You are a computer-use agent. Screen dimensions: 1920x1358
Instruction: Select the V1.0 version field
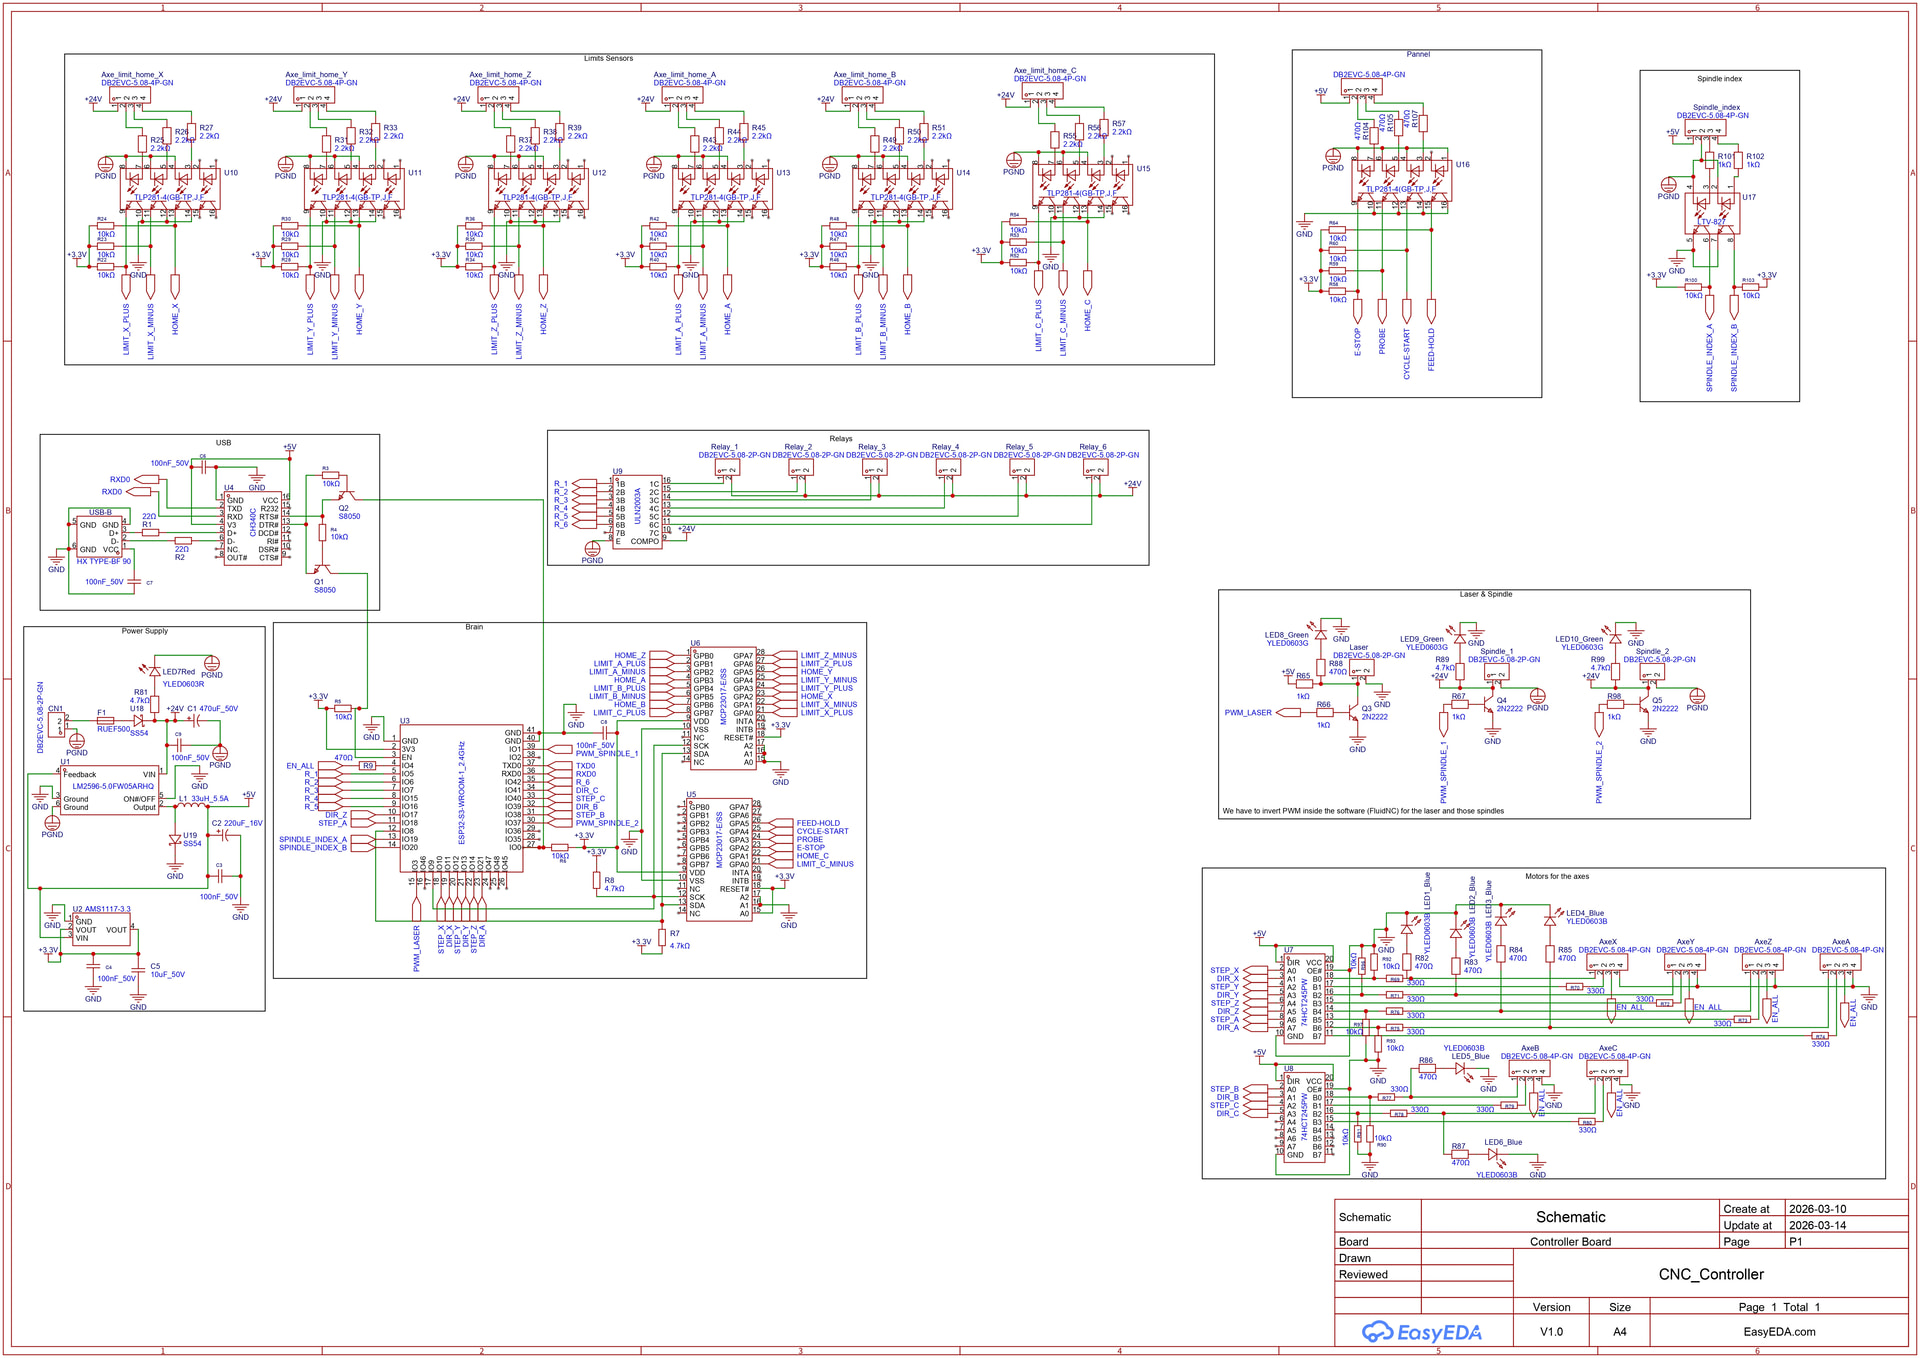1551,1332
